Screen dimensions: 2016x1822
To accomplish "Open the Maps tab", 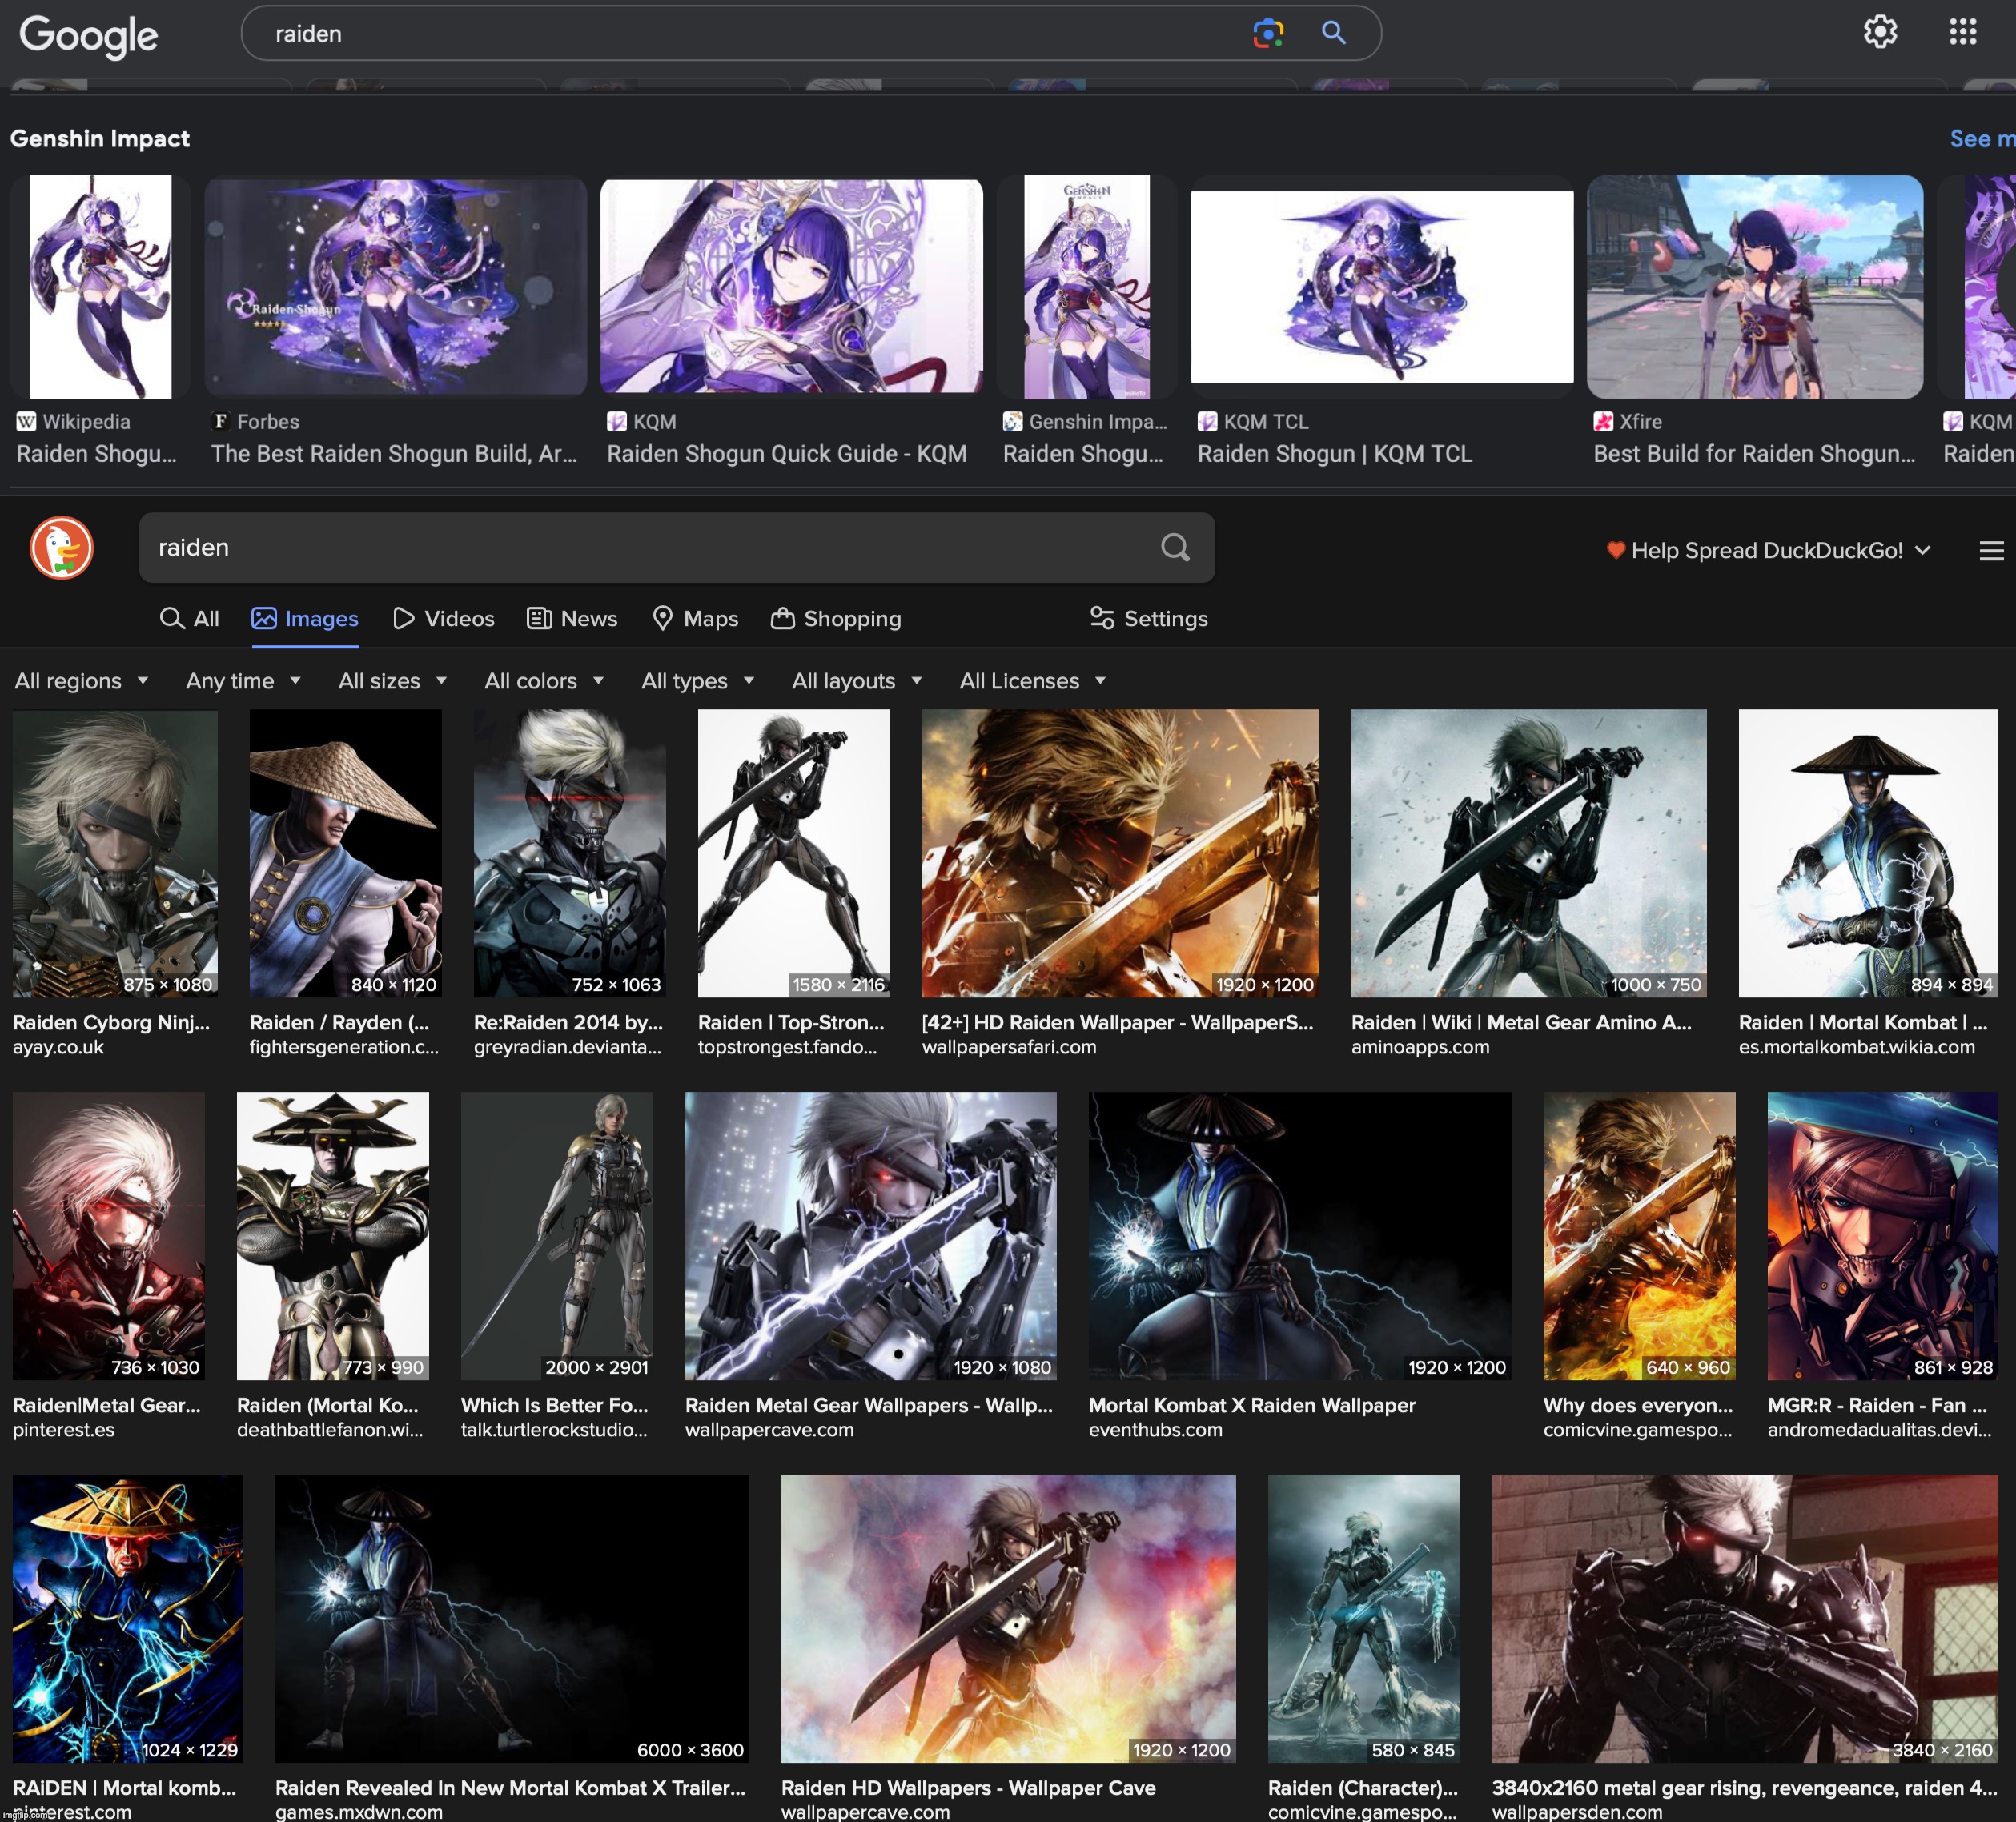I will [x=695, y=619].
